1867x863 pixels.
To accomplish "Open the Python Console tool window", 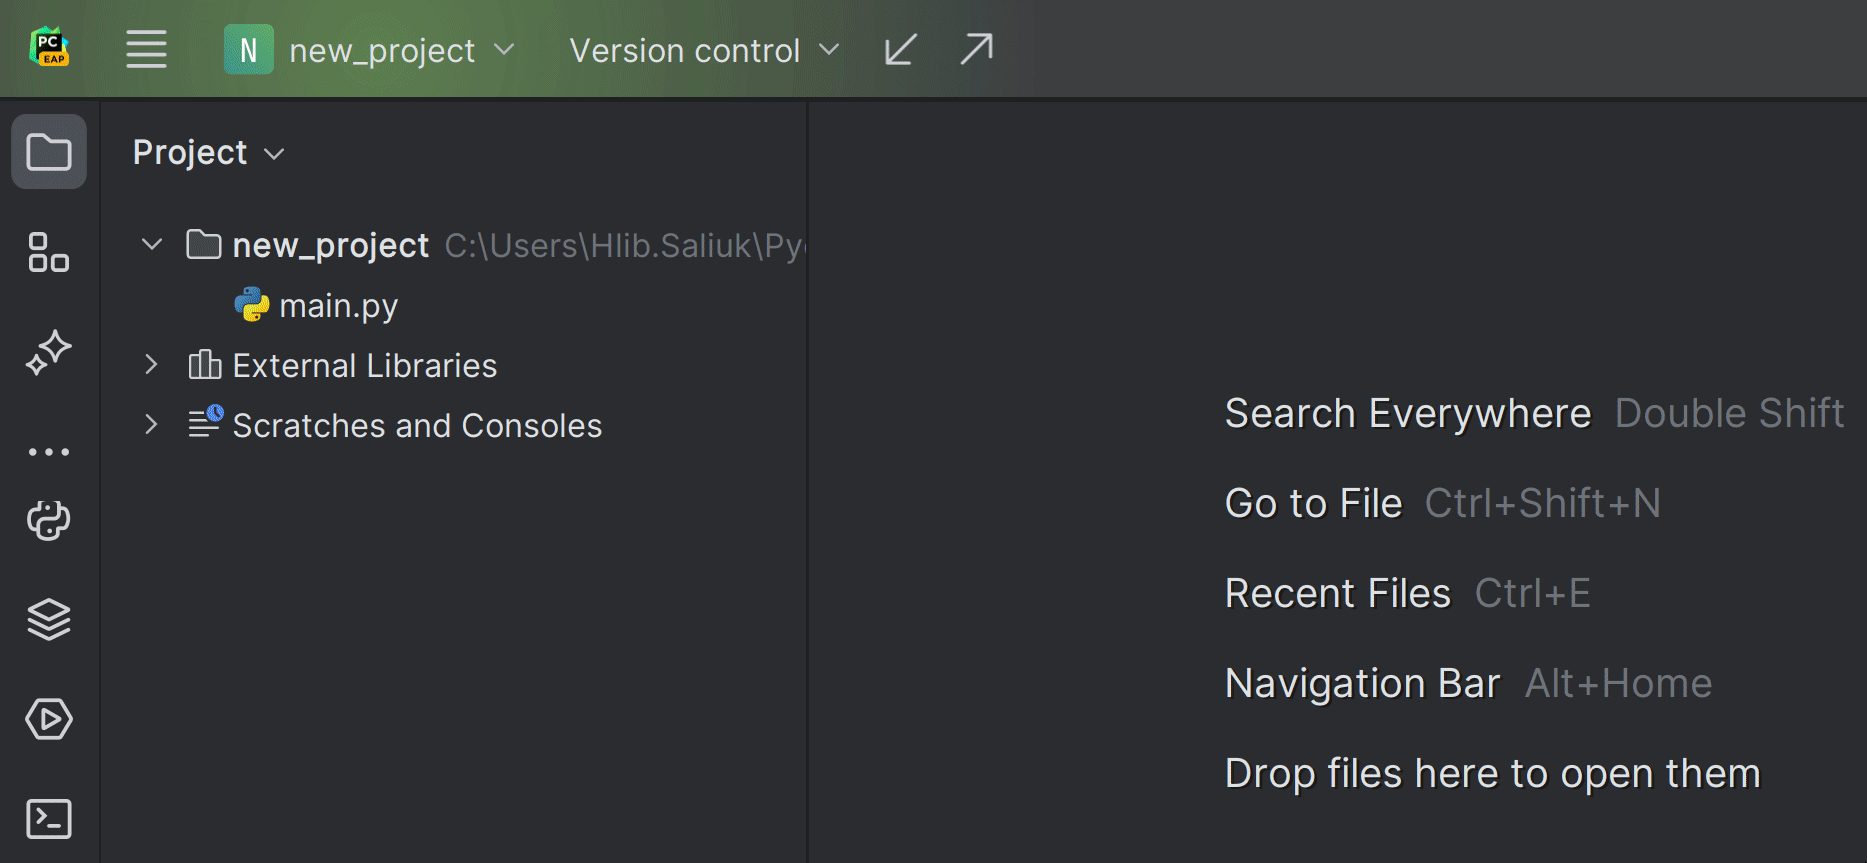I will (49, 520).
